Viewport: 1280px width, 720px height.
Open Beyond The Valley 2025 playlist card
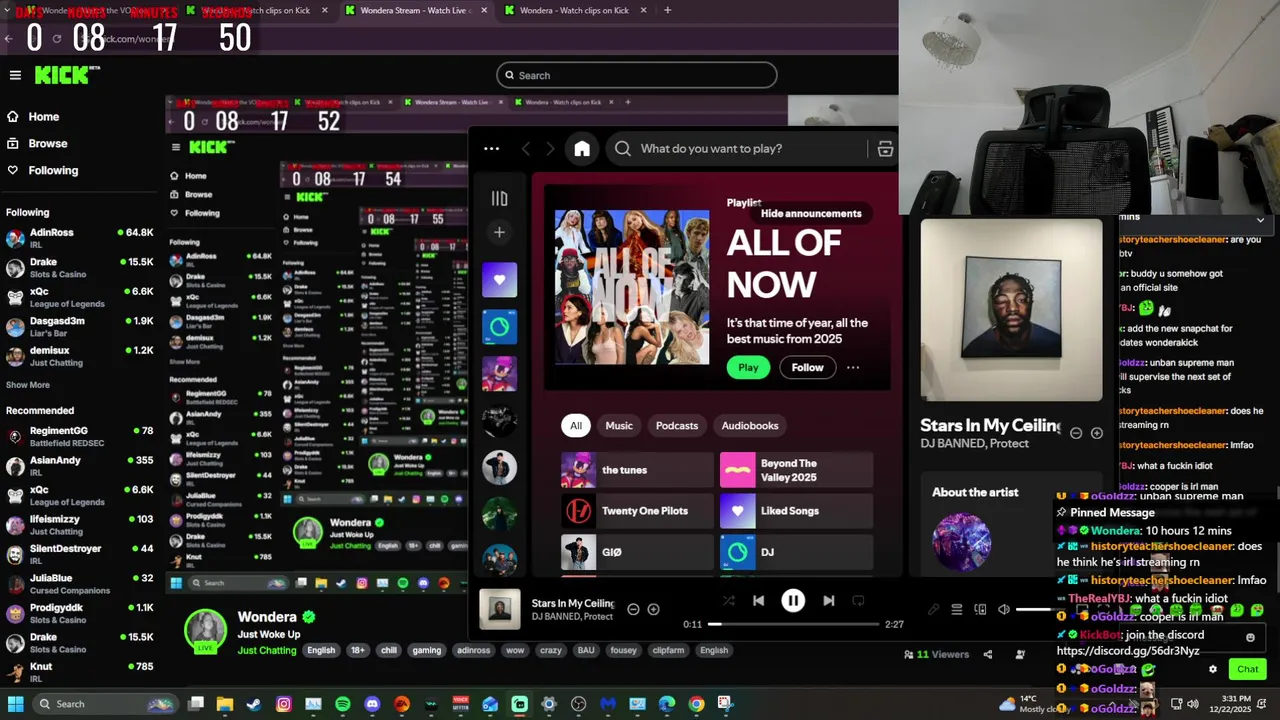(796, 470)
